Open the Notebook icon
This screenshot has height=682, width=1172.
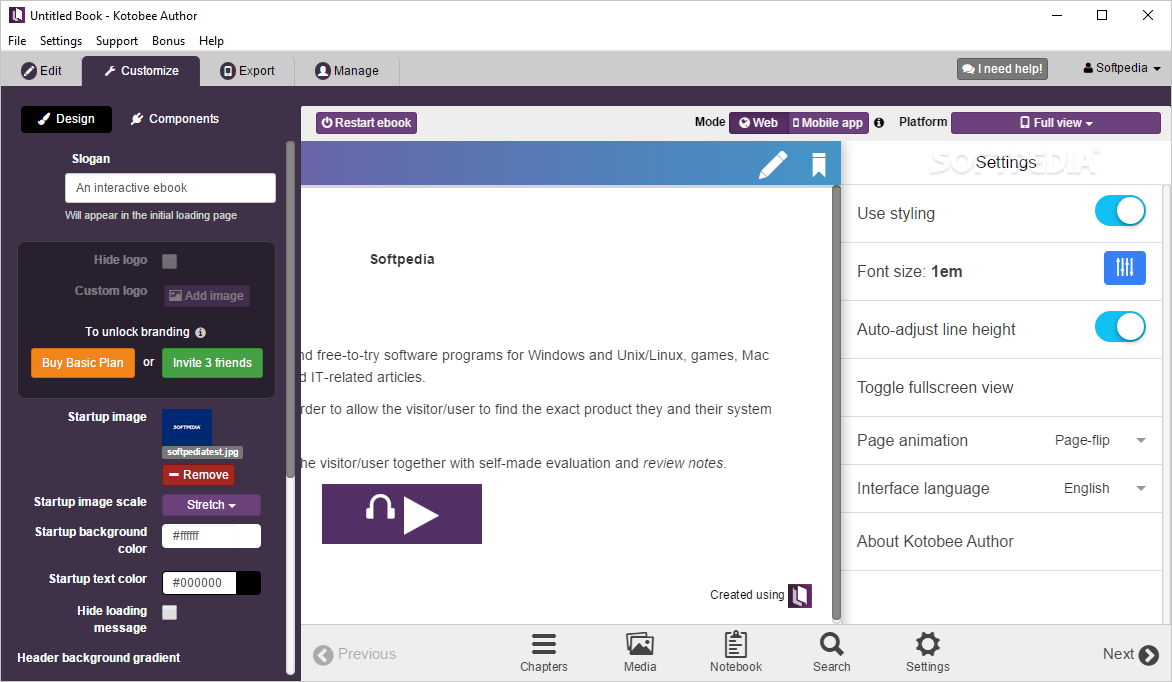(x=735, y=653)
